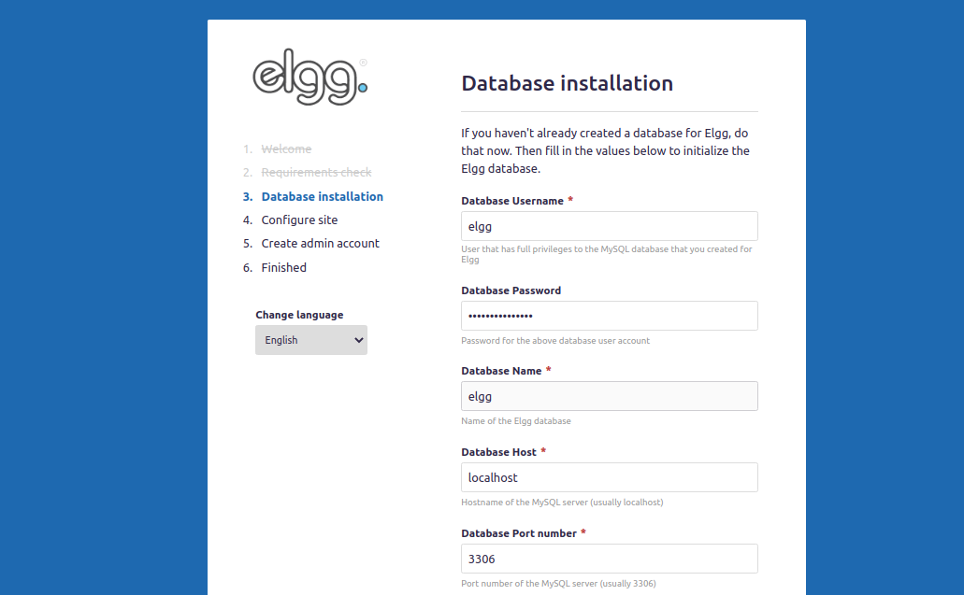The width and height of the screenshot is (964, 596).
Task: Click the Create admin account step
Action: click(x=320, y=244)
